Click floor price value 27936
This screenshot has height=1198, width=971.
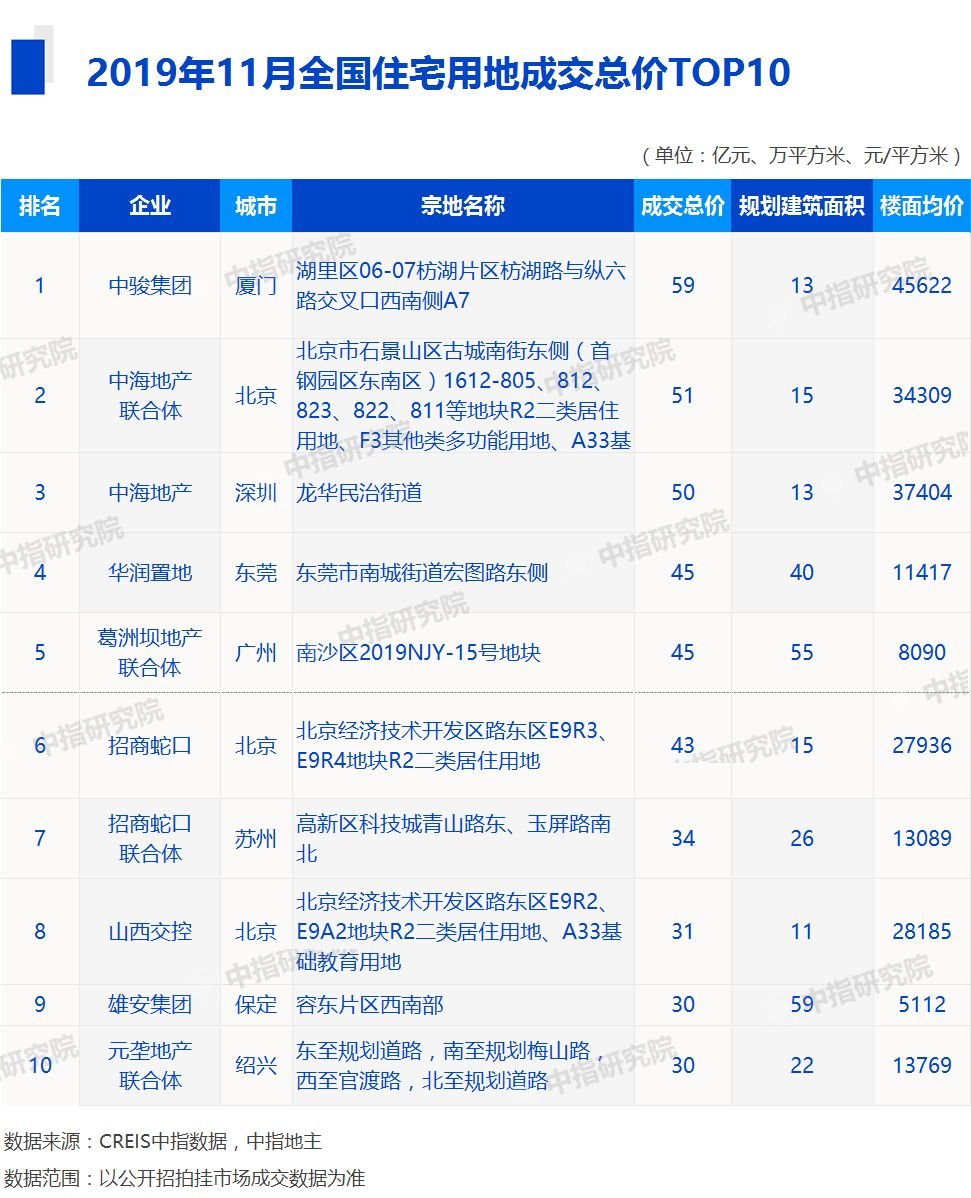pos(922,746)
